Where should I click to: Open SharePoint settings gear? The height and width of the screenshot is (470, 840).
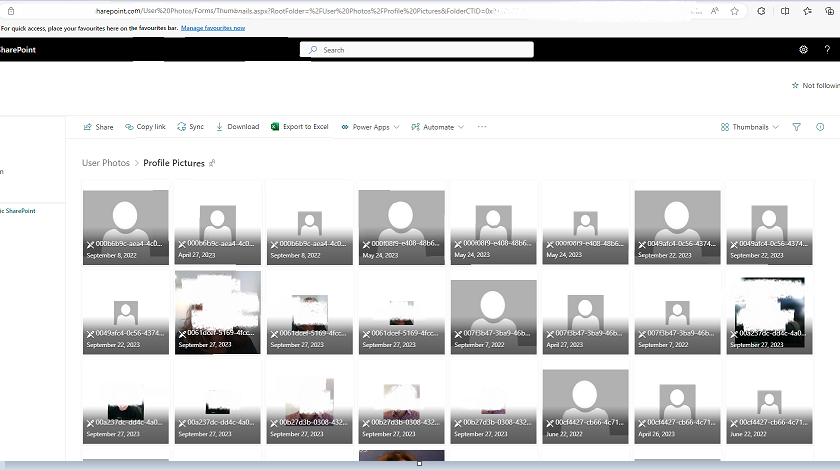click(804, 49)
